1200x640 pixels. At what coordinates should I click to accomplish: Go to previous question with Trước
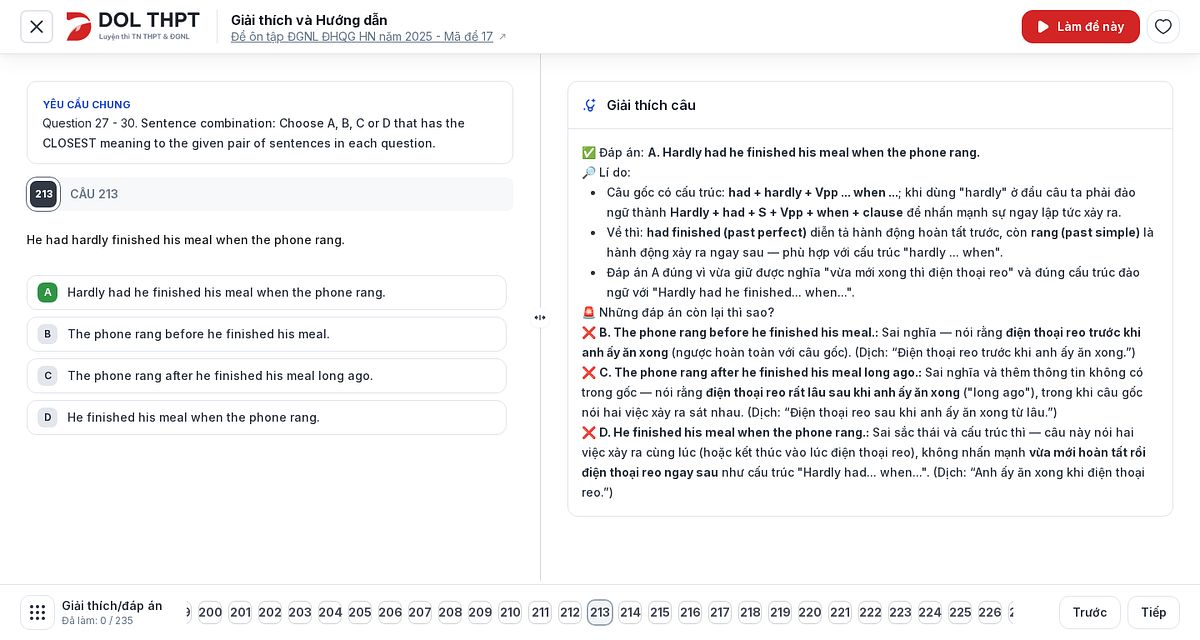click(1090, 612)
